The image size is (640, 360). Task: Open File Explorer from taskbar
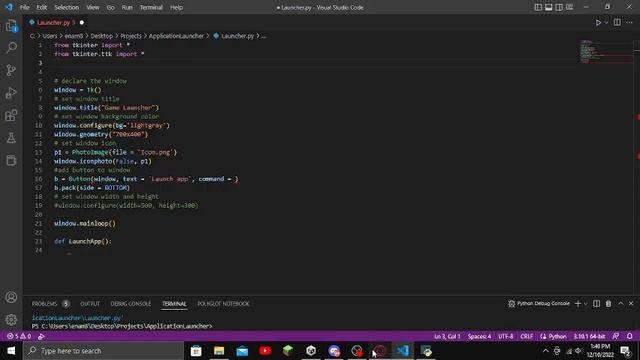219,351
